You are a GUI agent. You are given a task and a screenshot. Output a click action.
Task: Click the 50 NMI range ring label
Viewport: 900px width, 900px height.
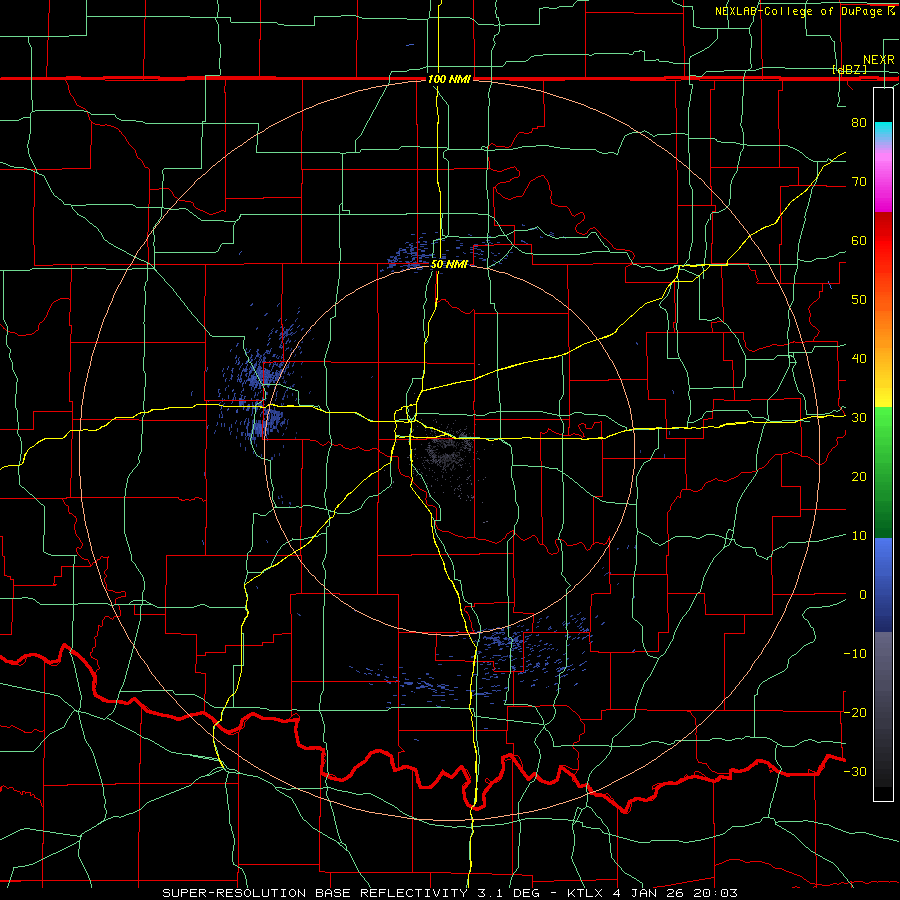pyautogui.click(x=449, y=265)
